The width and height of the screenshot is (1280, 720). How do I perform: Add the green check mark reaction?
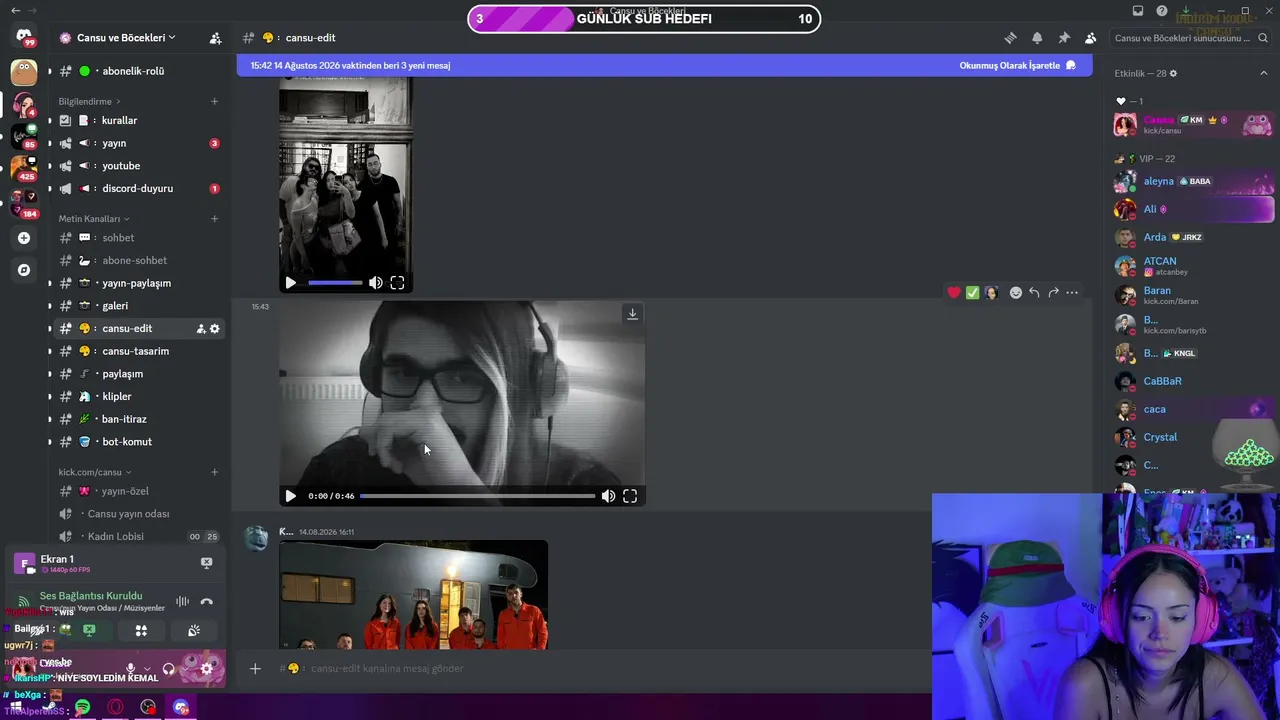coord(972,293)
